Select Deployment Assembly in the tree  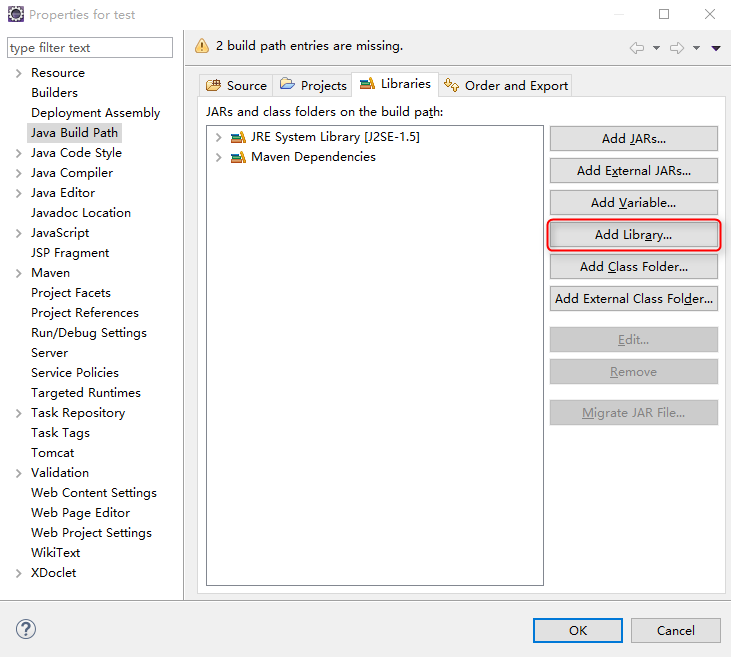tap(96, 113)
